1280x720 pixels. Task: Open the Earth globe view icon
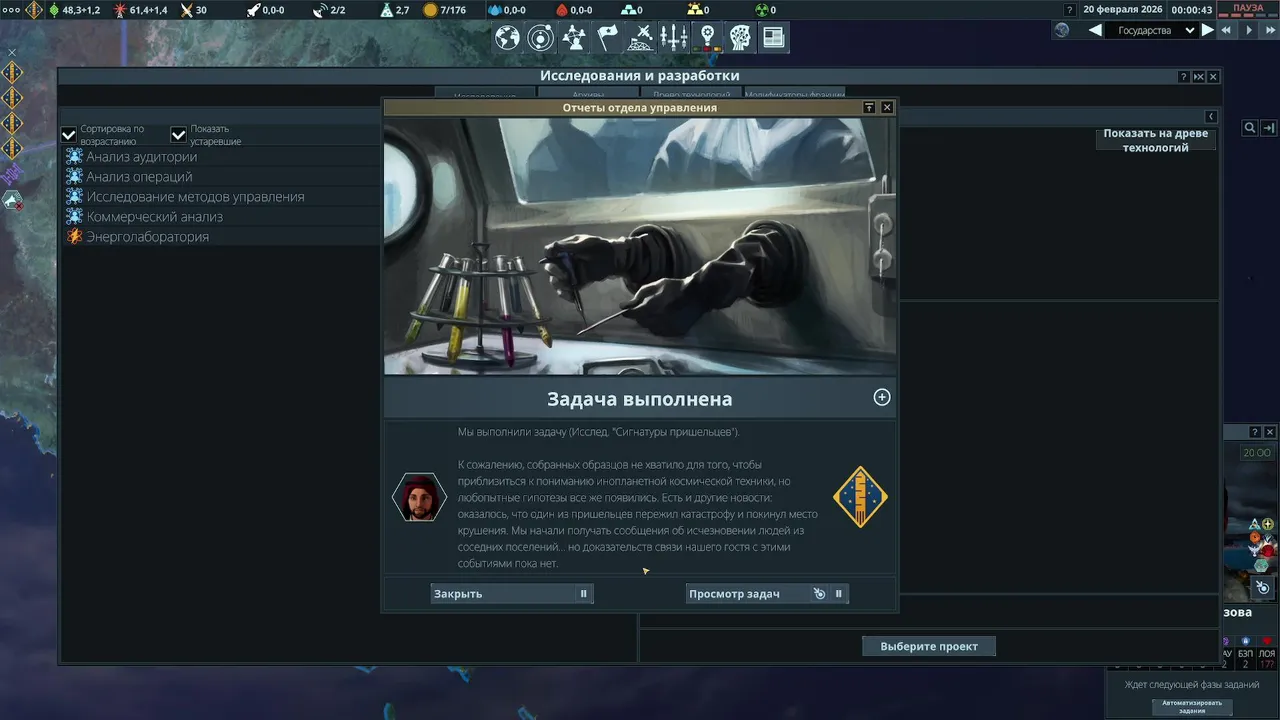click(x=508, y=38)
